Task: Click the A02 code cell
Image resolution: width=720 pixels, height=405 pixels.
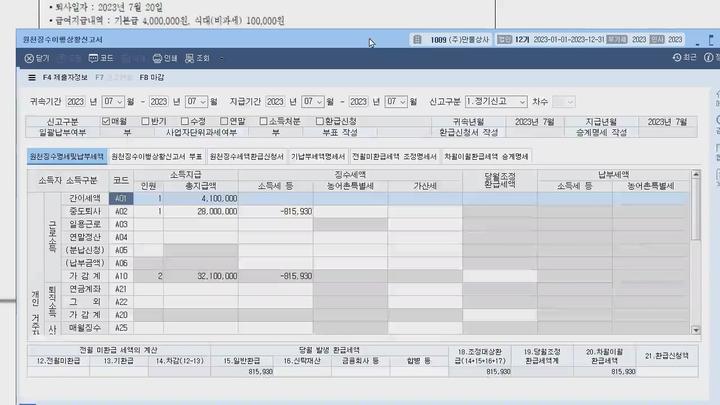Action: pos(121,211)
